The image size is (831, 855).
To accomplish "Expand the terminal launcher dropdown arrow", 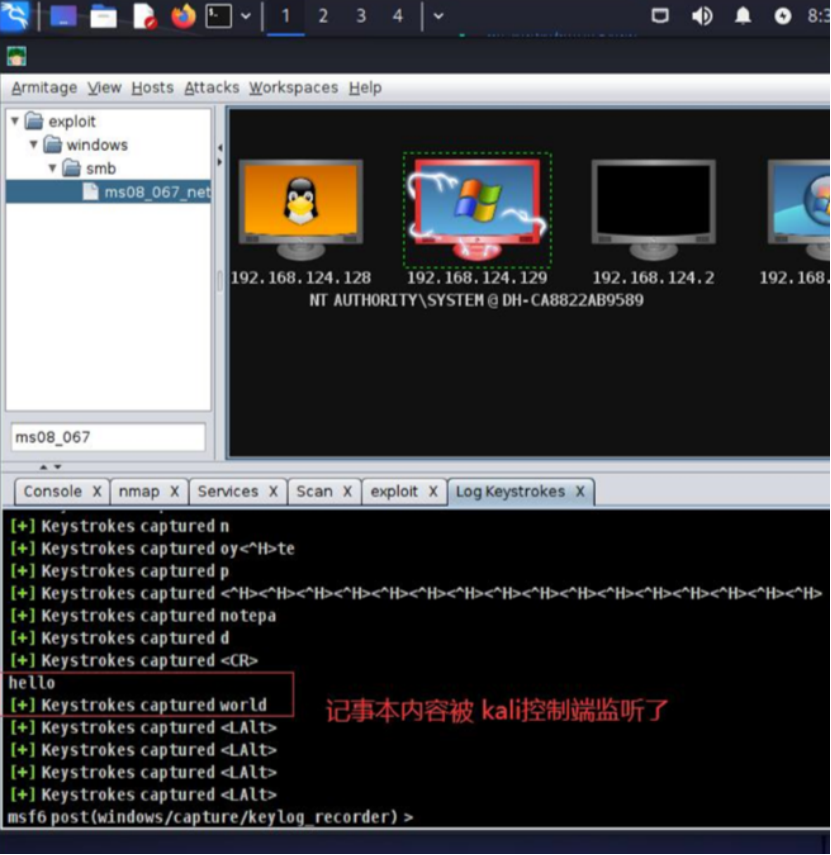I will point(246,16).
